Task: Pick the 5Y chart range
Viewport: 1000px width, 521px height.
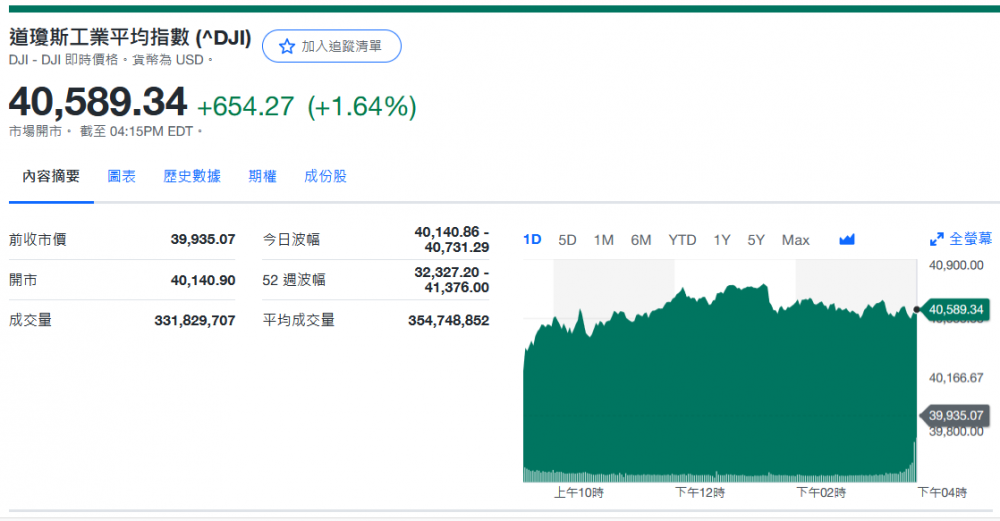Action: [x=756, y=240]
